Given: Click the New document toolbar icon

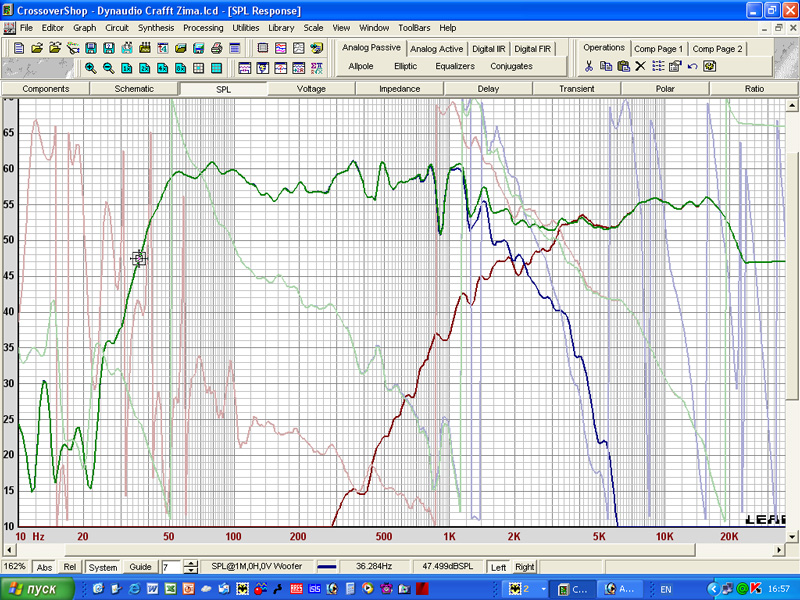Looking at the screenshot, I should [19, 48].
